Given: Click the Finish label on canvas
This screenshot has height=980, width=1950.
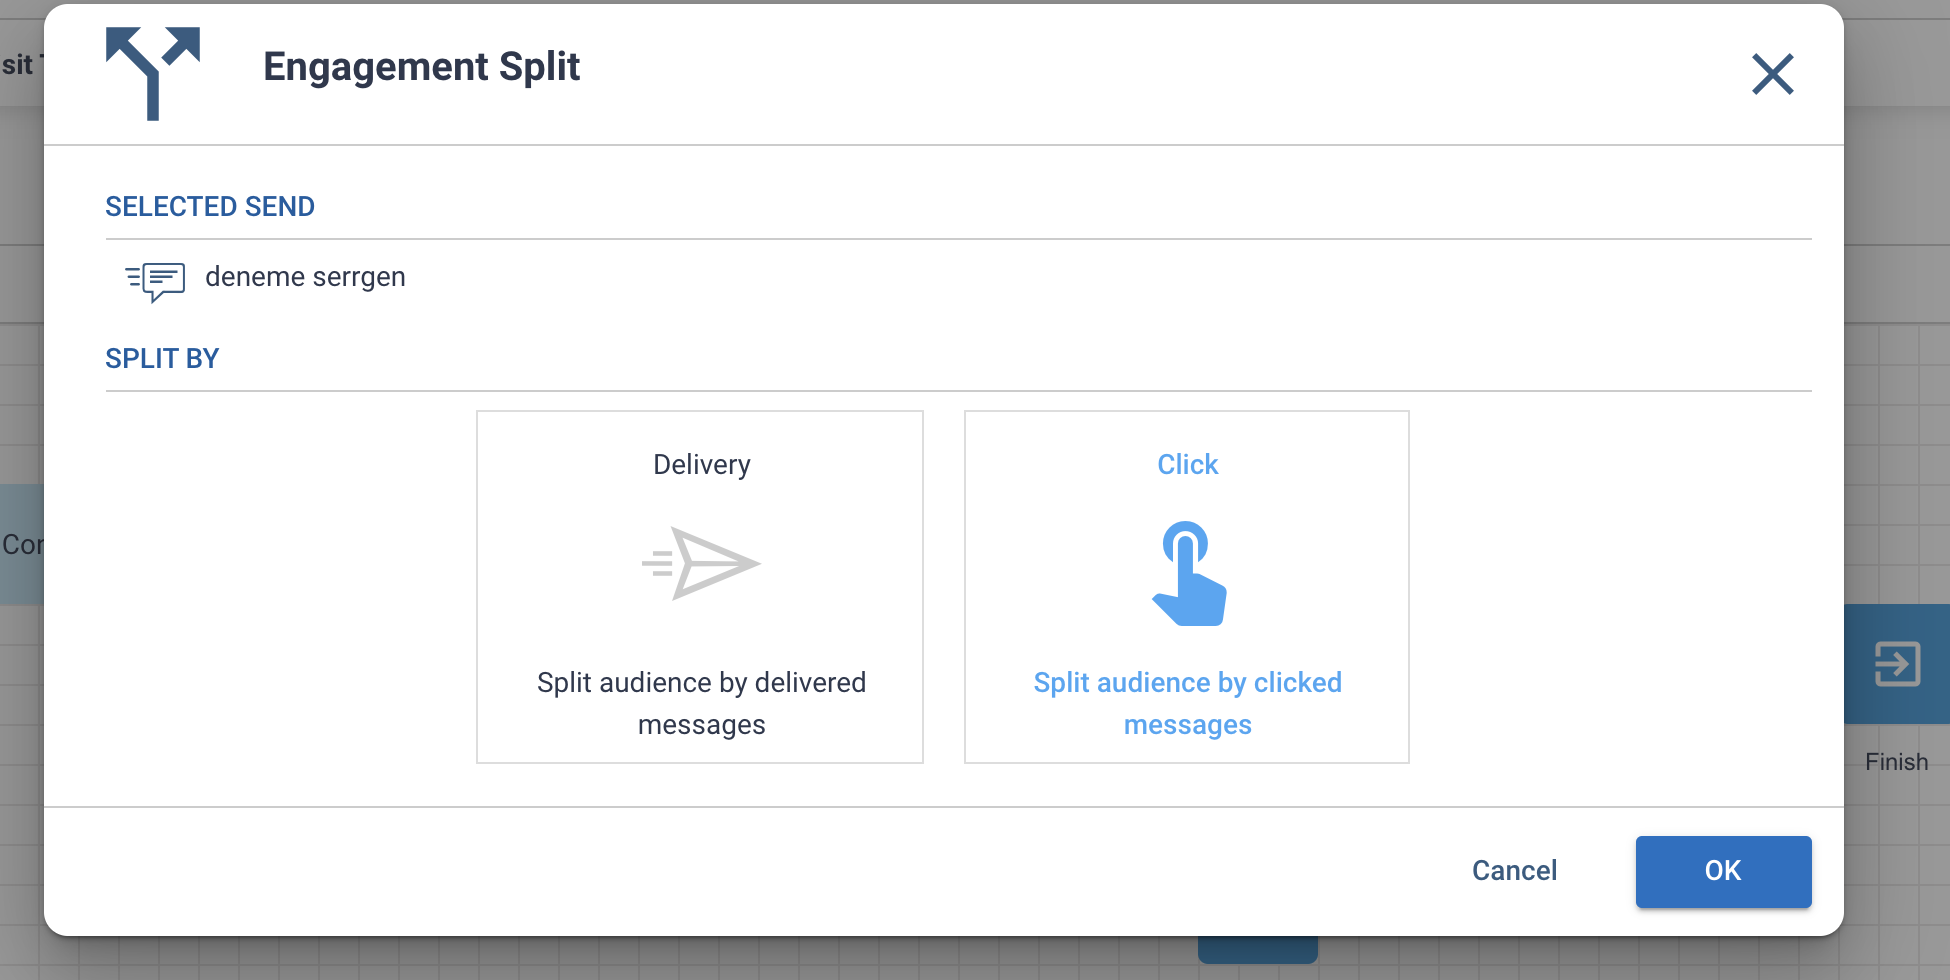Looking at the screenshot, I should click(1896, 762).
